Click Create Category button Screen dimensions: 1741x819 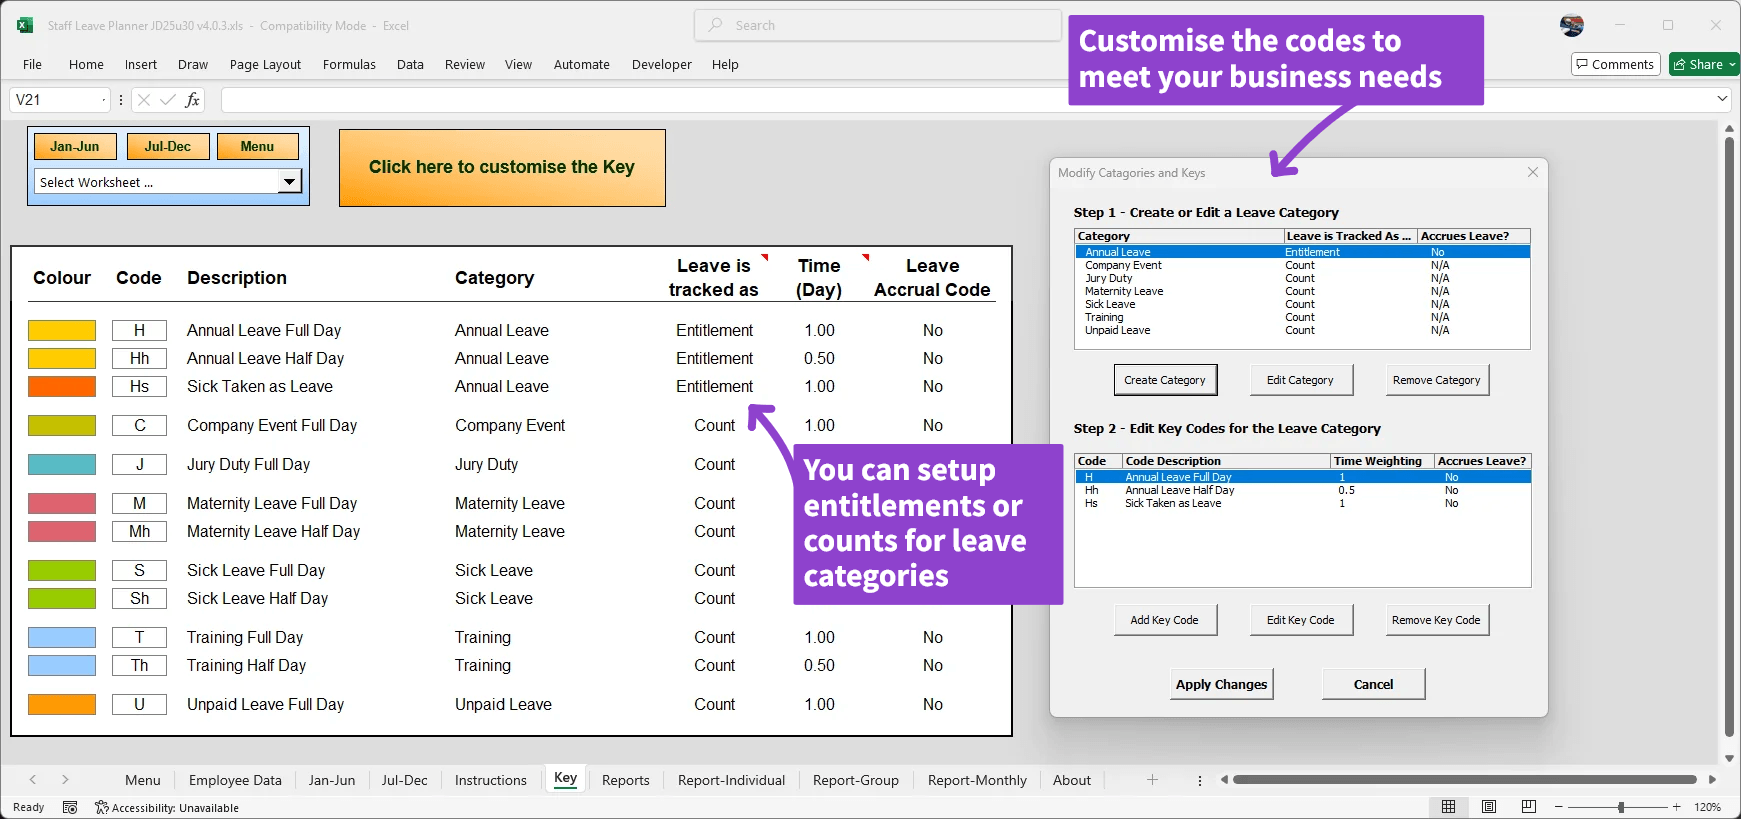[1165, 380]
